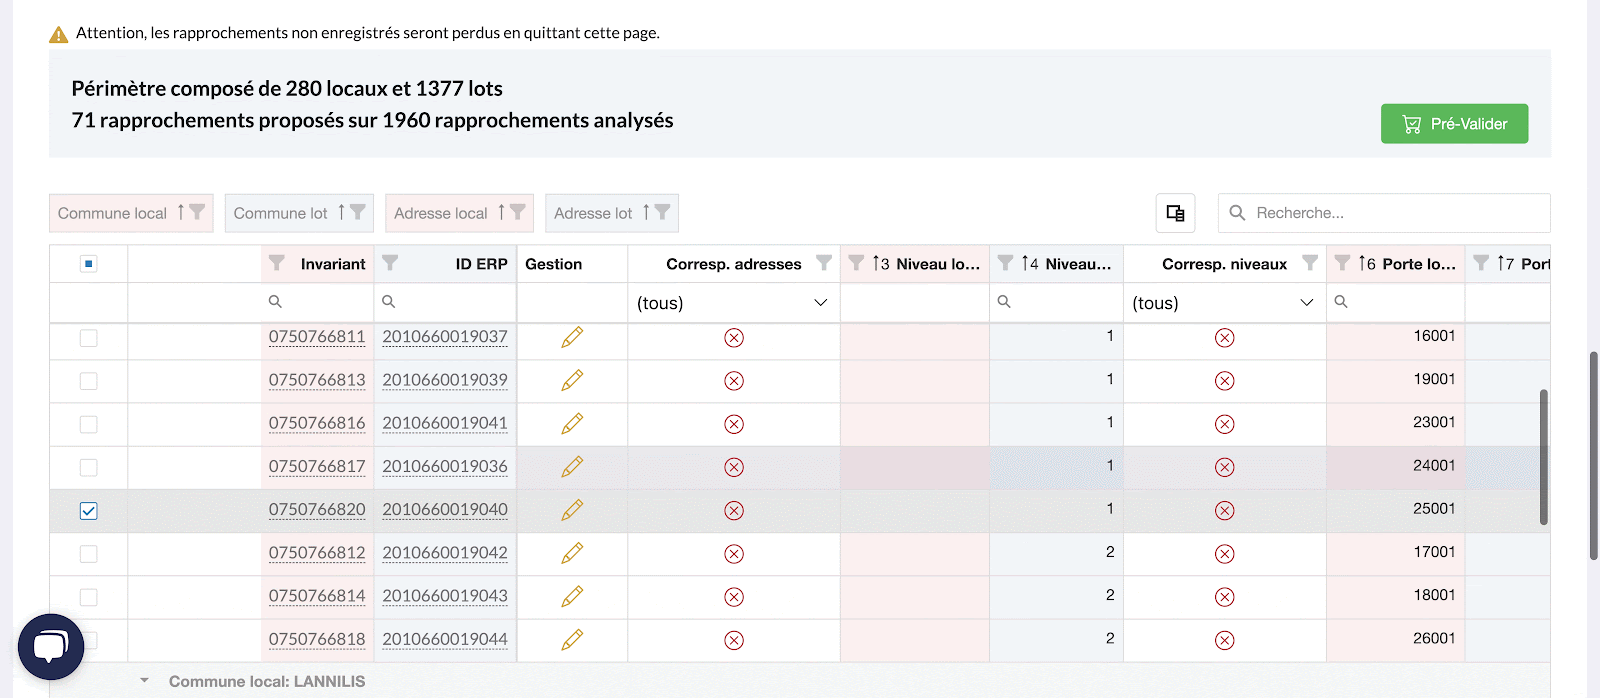Click the pencil edit icon for invariant 0750766811

pyautogui.click(x=572, y=338)
